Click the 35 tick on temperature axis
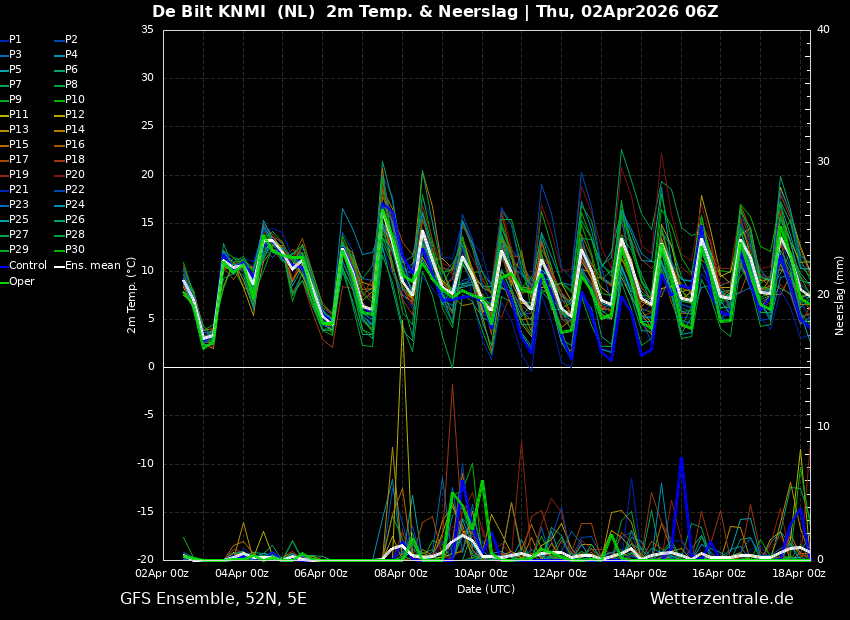 tap(147, 30)
